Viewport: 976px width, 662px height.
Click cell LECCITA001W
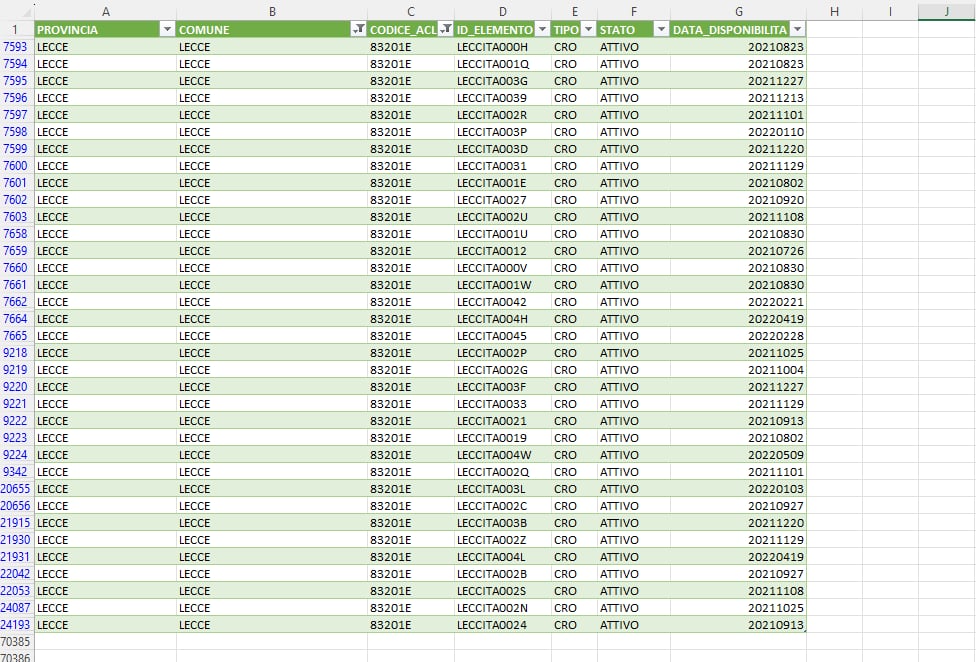[x=503, y=285]
